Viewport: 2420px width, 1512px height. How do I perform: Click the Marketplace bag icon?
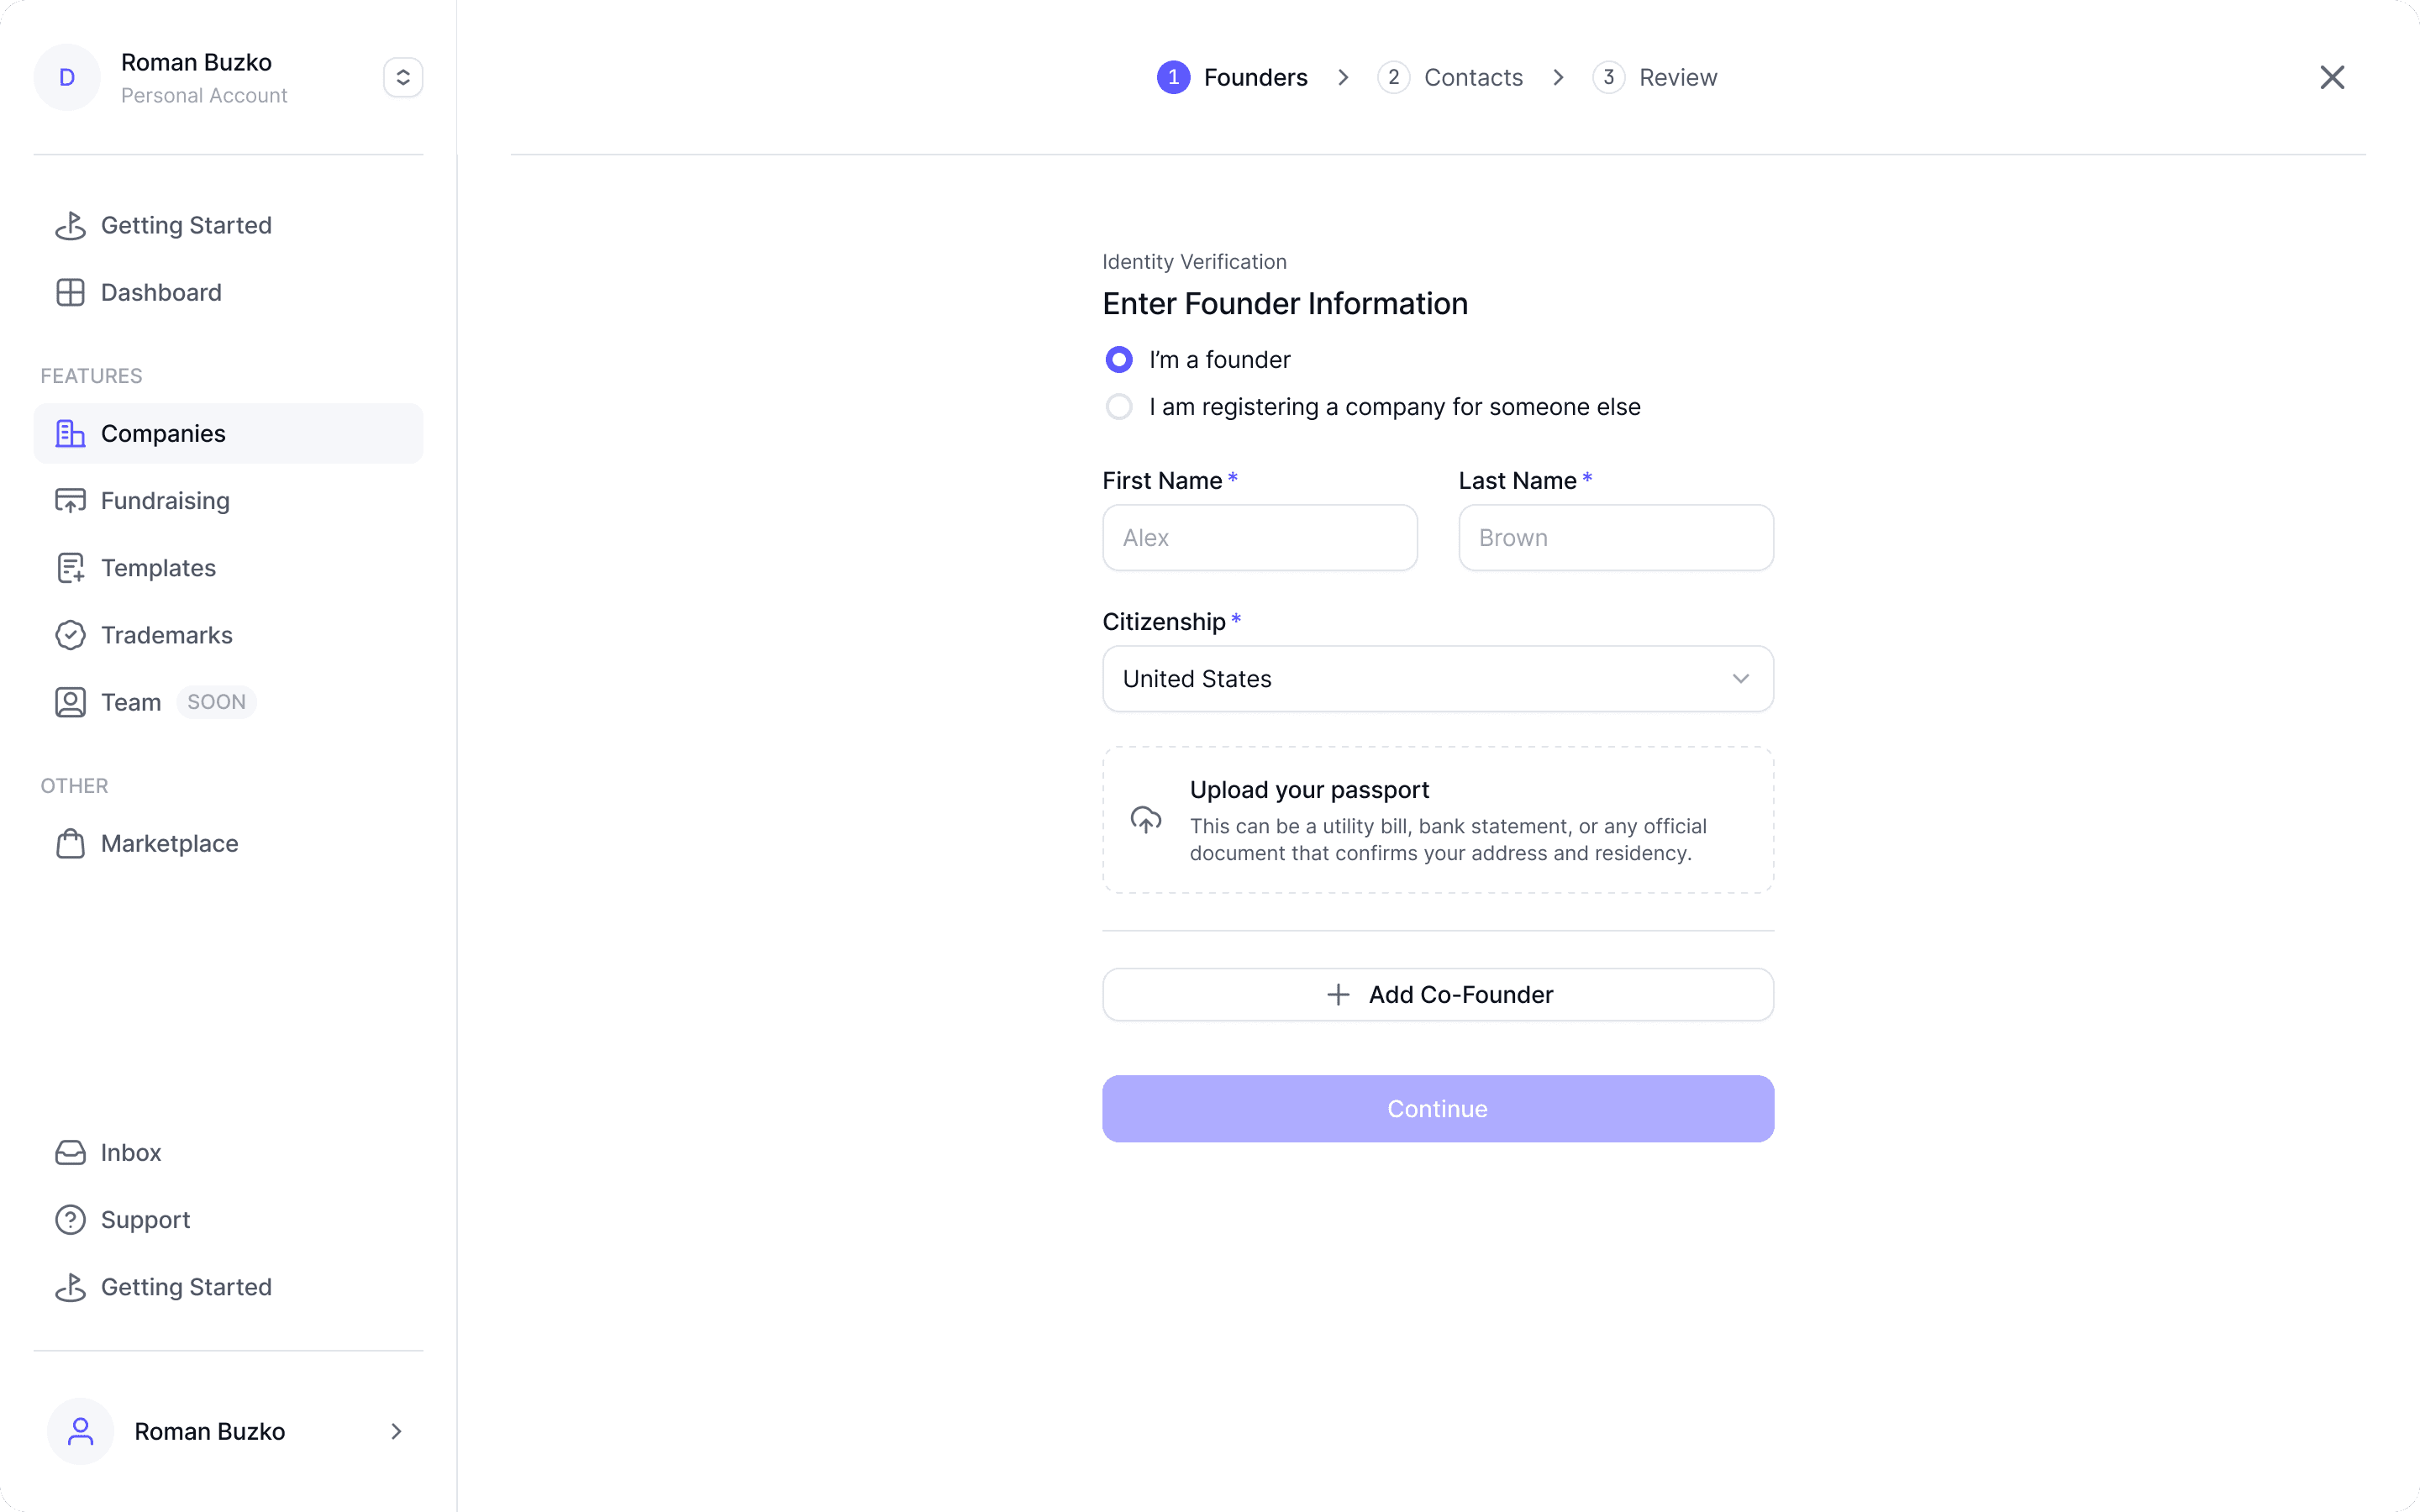tap(70, 843)
